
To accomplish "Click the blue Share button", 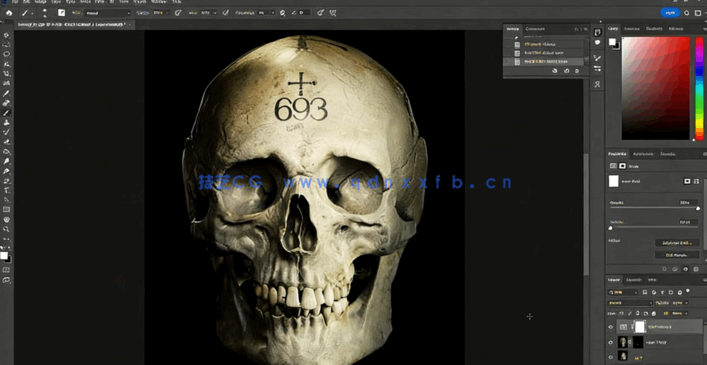I will (x=670, y=13).
